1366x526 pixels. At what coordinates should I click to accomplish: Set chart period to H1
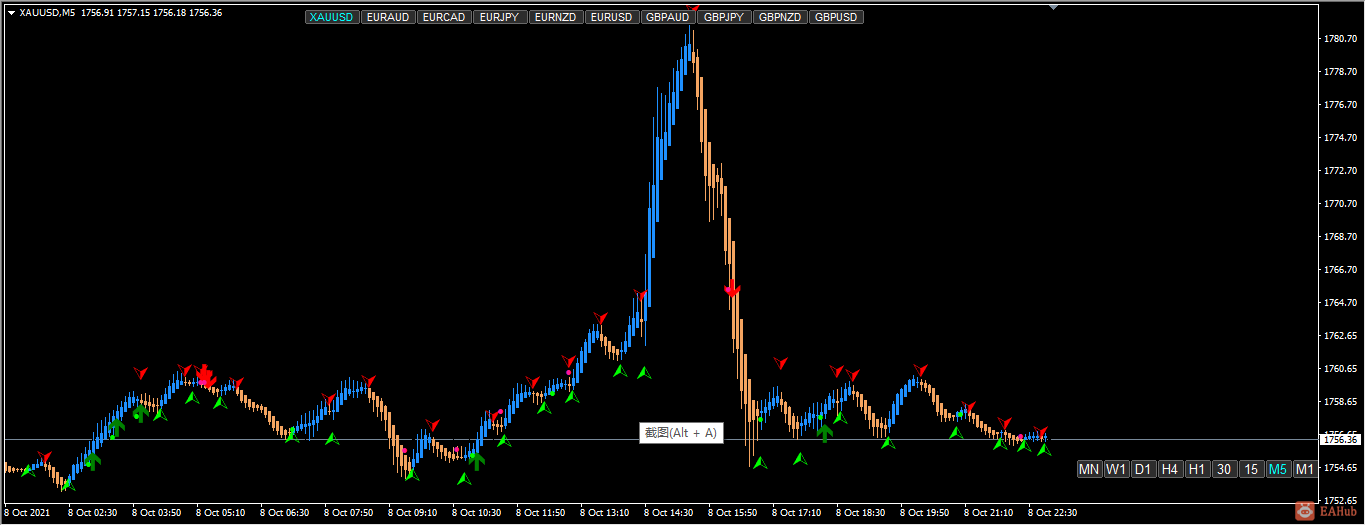tap(1197, 469)
